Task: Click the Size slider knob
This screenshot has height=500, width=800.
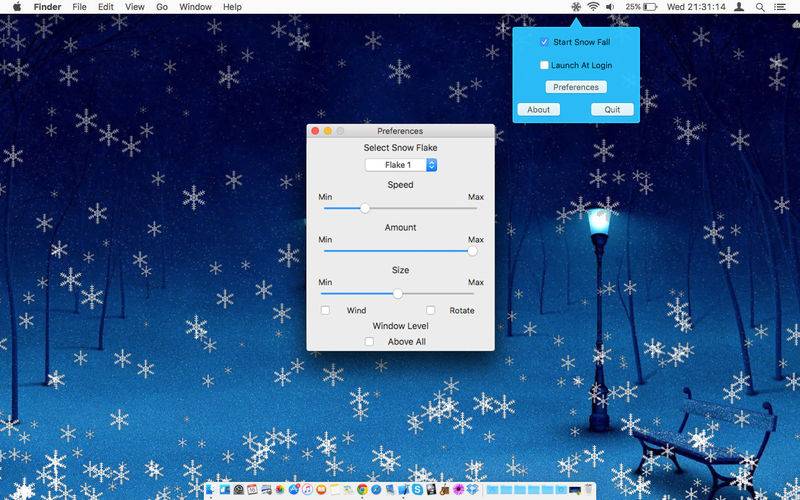Action: [x=397, y=293]
